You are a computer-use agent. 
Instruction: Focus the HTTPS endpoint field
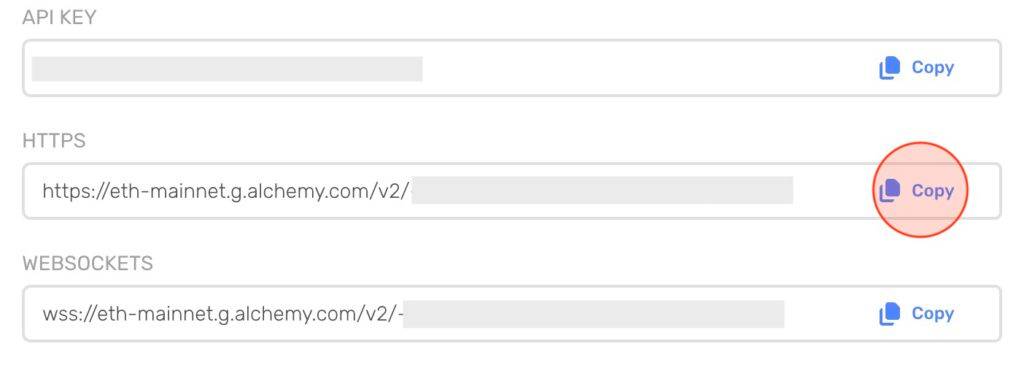click(512, 191)
